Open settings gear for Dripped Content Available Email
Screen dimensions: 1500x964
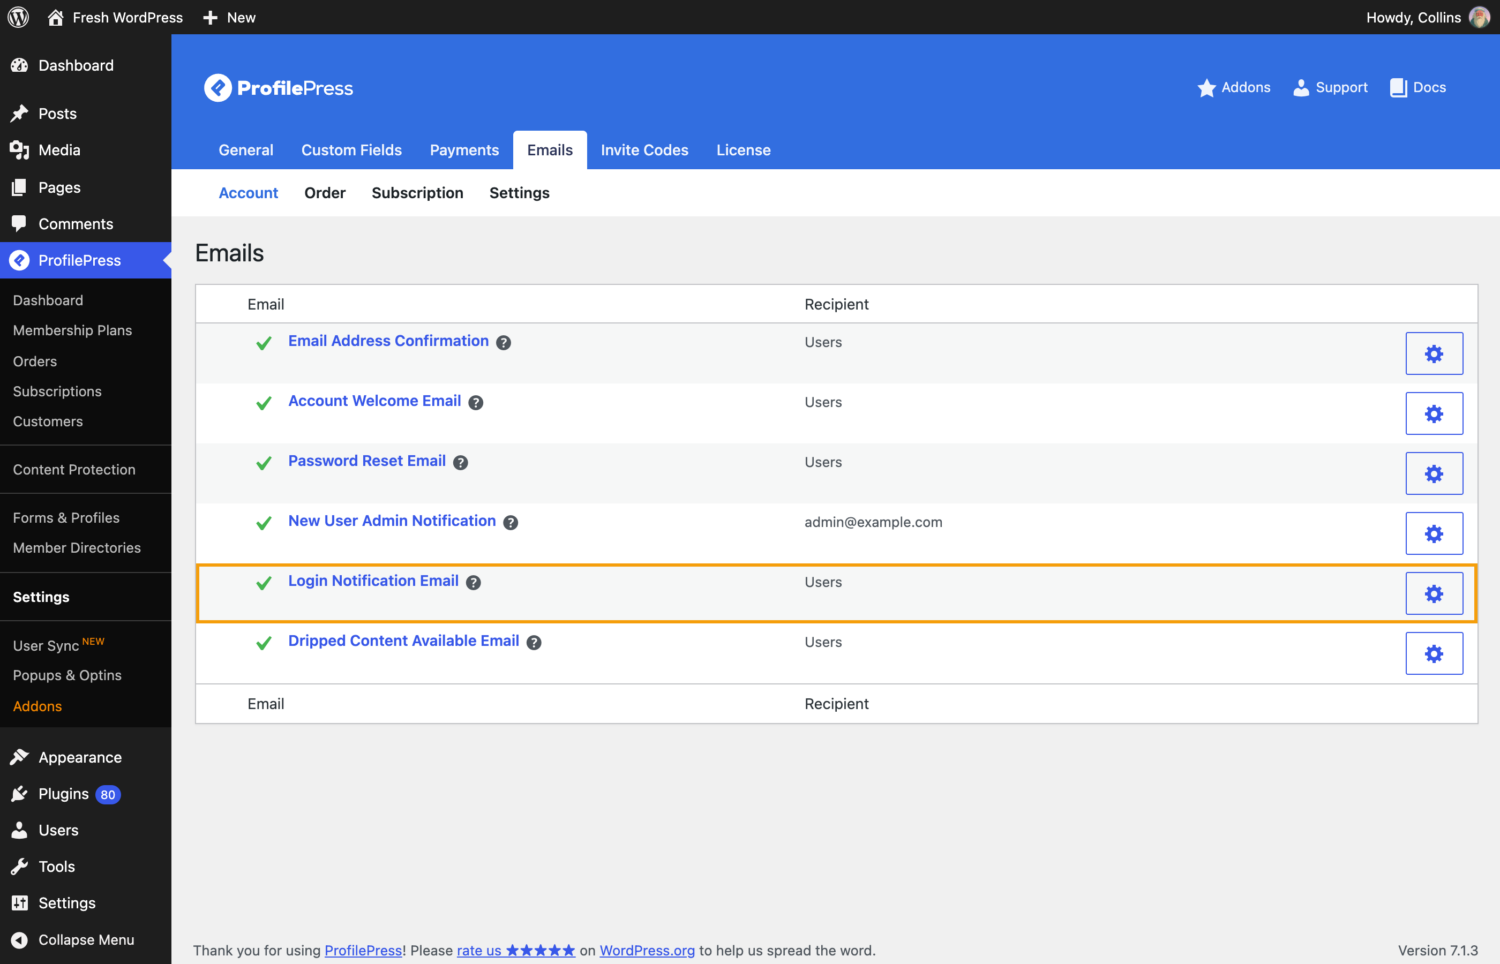tap(1434, 653)
